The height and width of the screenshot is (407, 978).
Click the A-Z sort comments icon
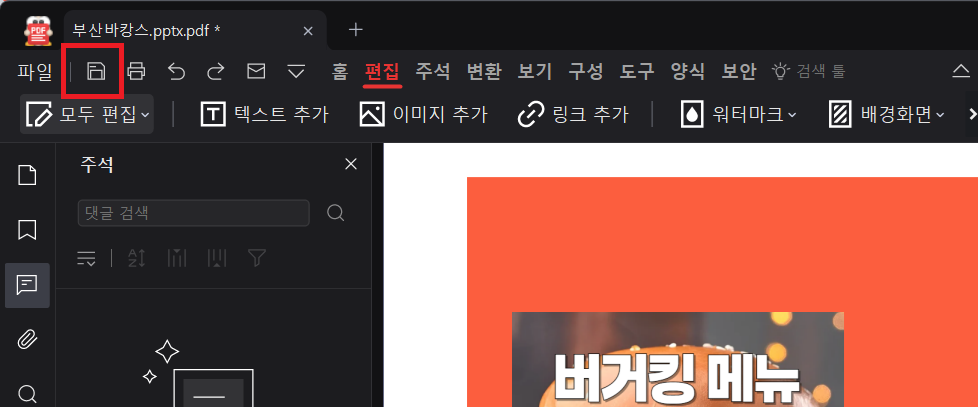coord(136,258)
